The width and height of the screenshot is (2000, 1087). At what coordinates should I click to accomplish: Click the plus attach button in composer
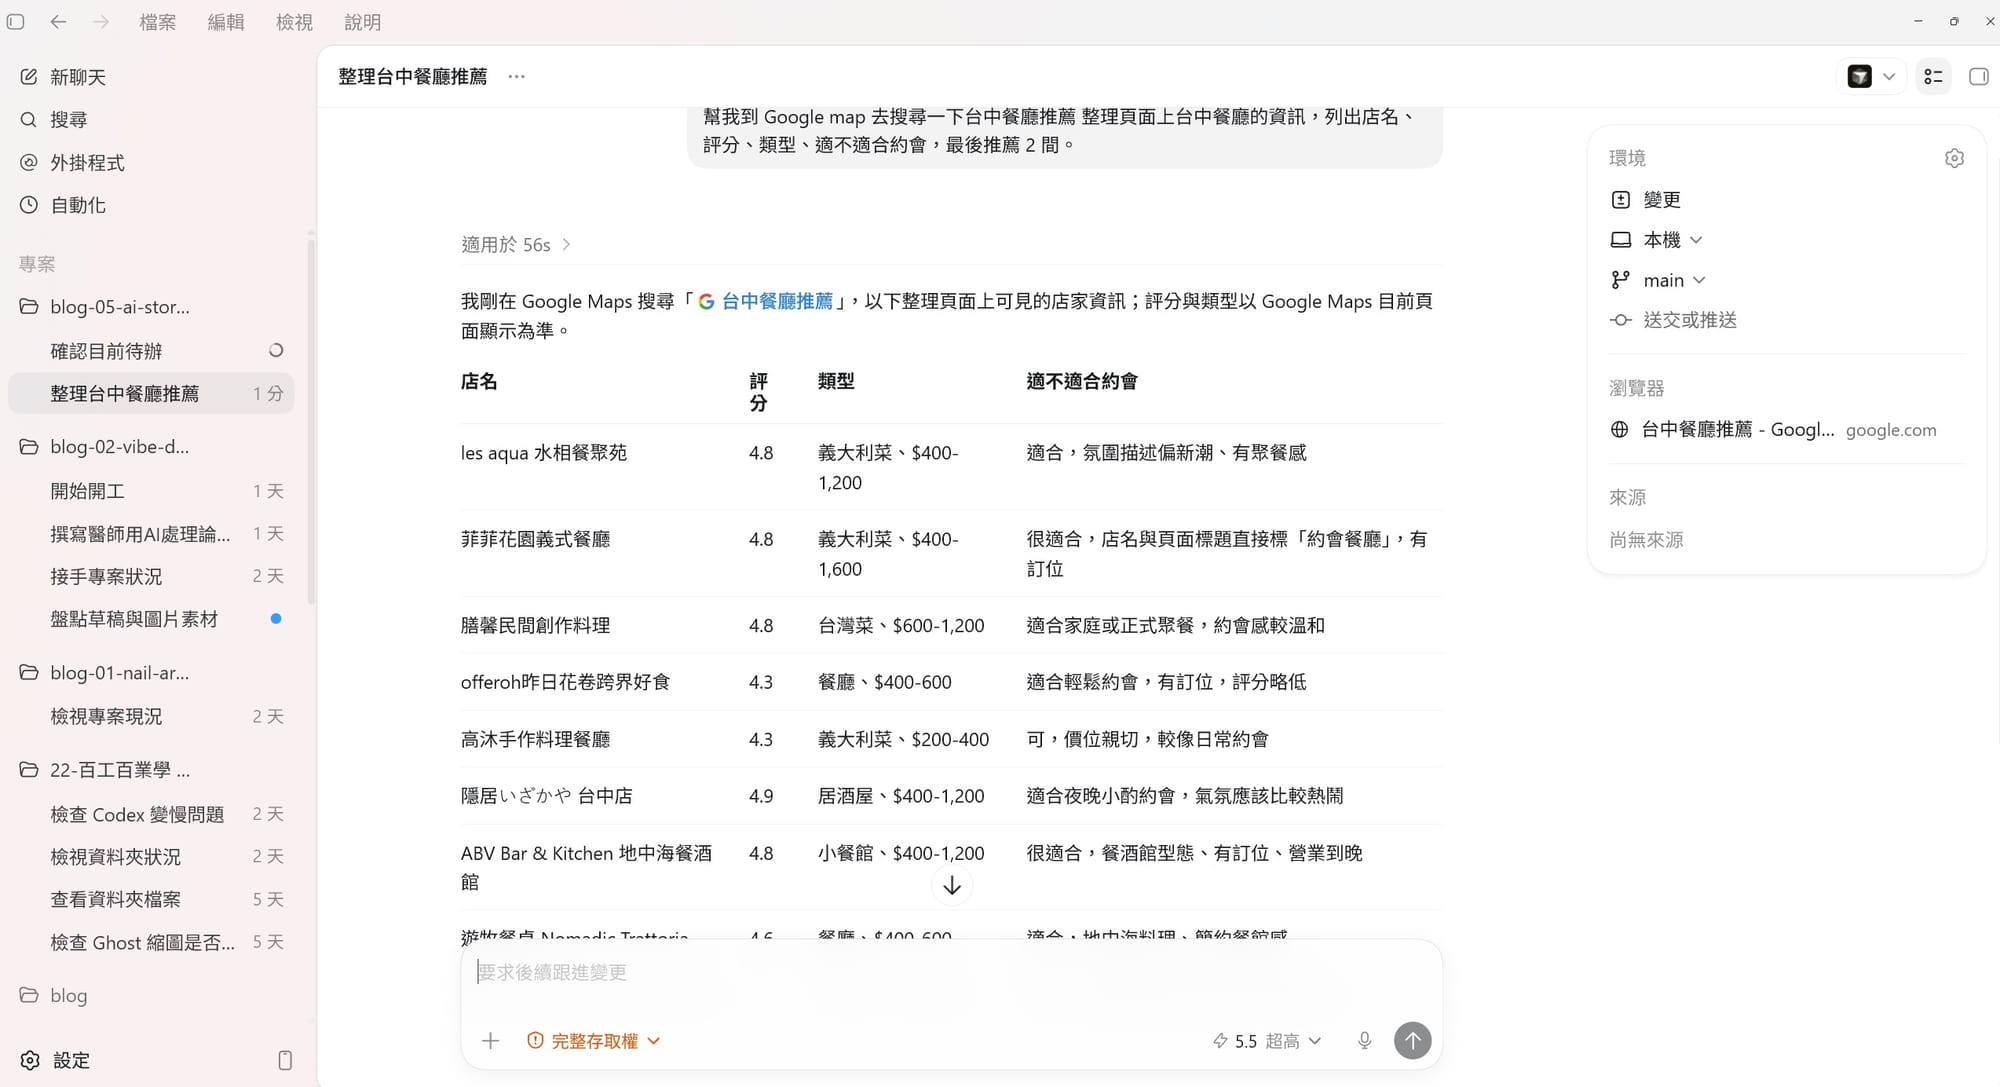(x=490, y=1041)
